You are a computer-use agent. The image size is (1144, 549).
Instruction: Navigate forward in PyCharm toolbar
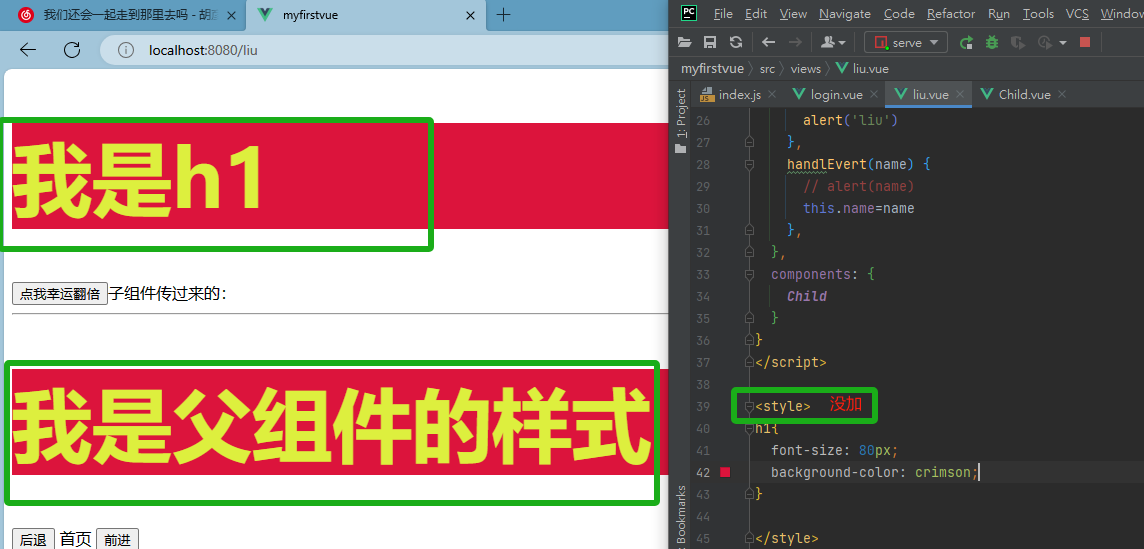tap(795, 42)
